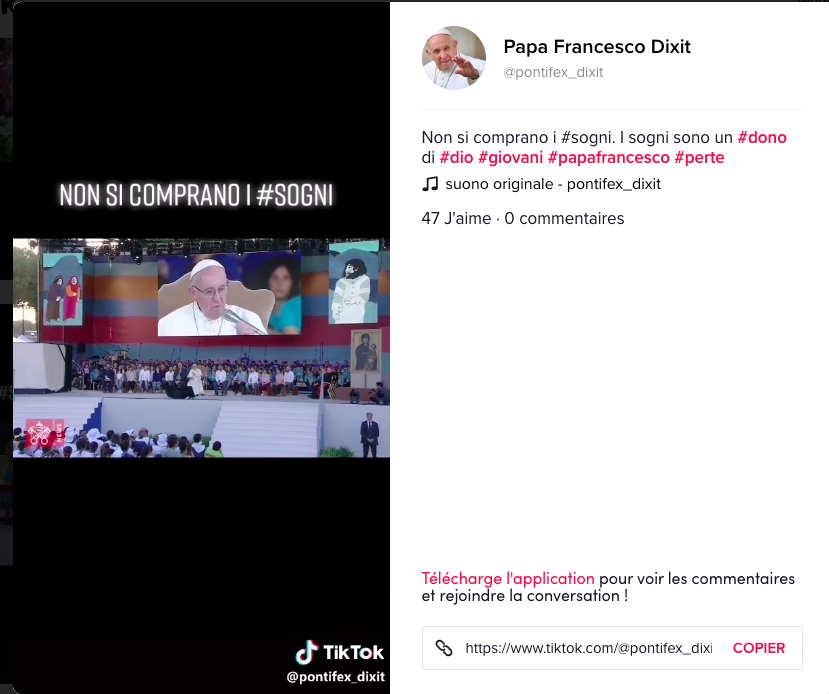
Task: Click the music note icon
Action: click(x=430, y=184)
